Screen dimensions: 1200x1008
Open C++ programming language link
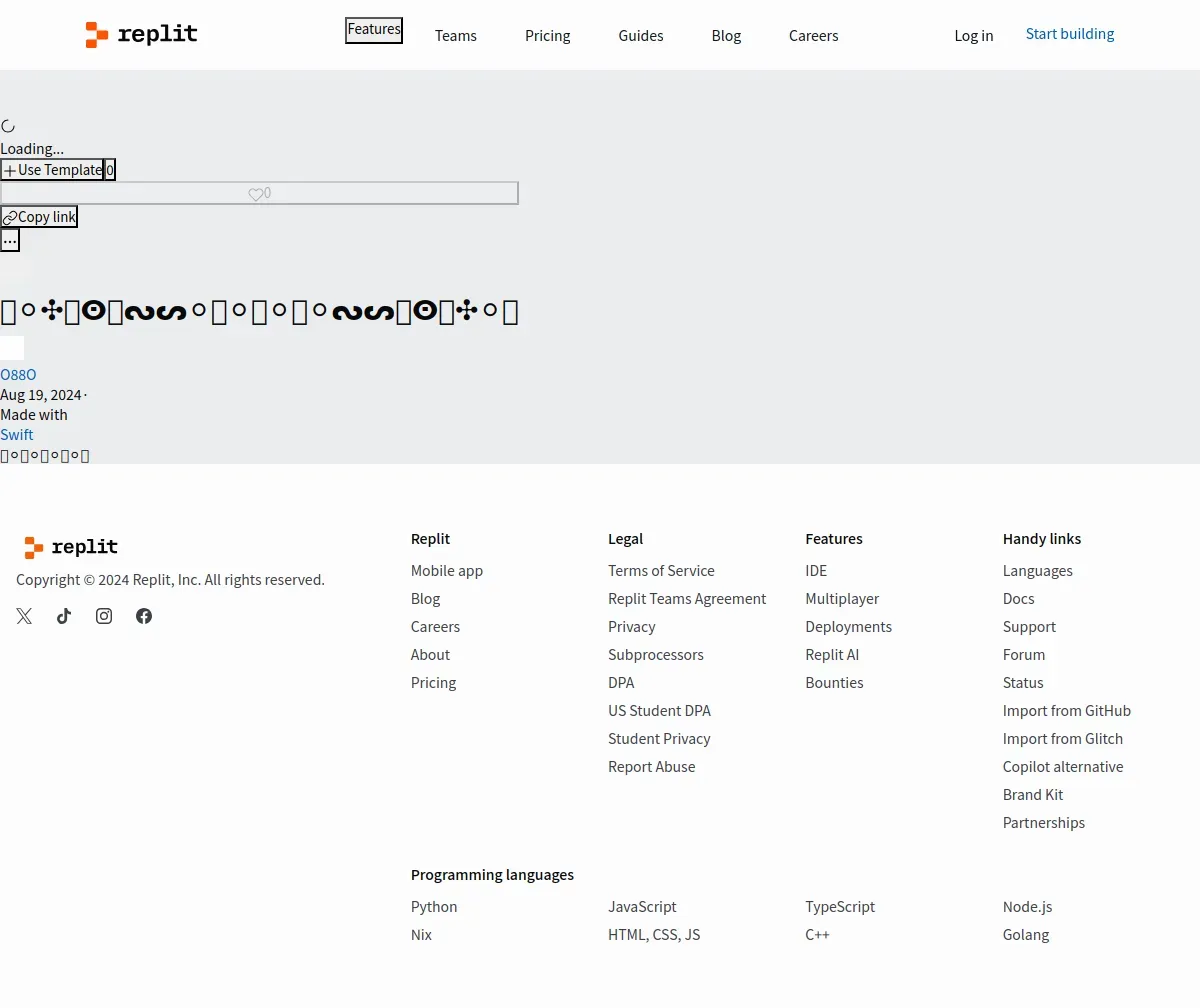[818, 935]
